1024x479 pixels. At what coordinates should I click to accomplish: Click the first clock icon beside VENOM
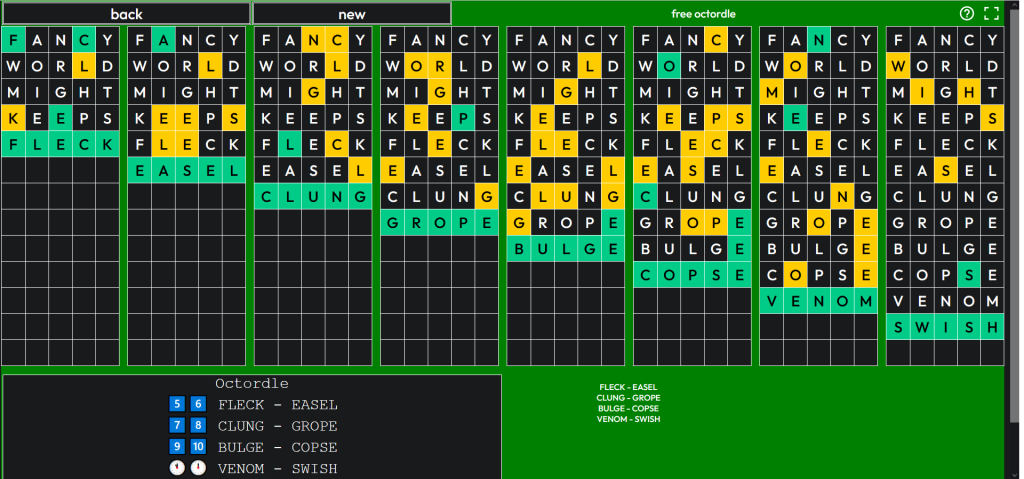[178, 468]
